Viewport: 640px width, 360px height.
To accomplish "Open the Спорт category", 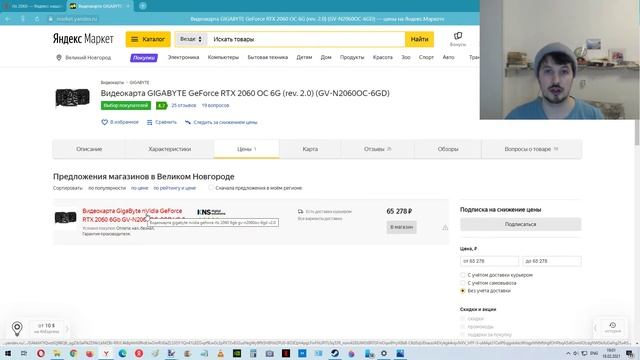I will (x=426, y=58).
